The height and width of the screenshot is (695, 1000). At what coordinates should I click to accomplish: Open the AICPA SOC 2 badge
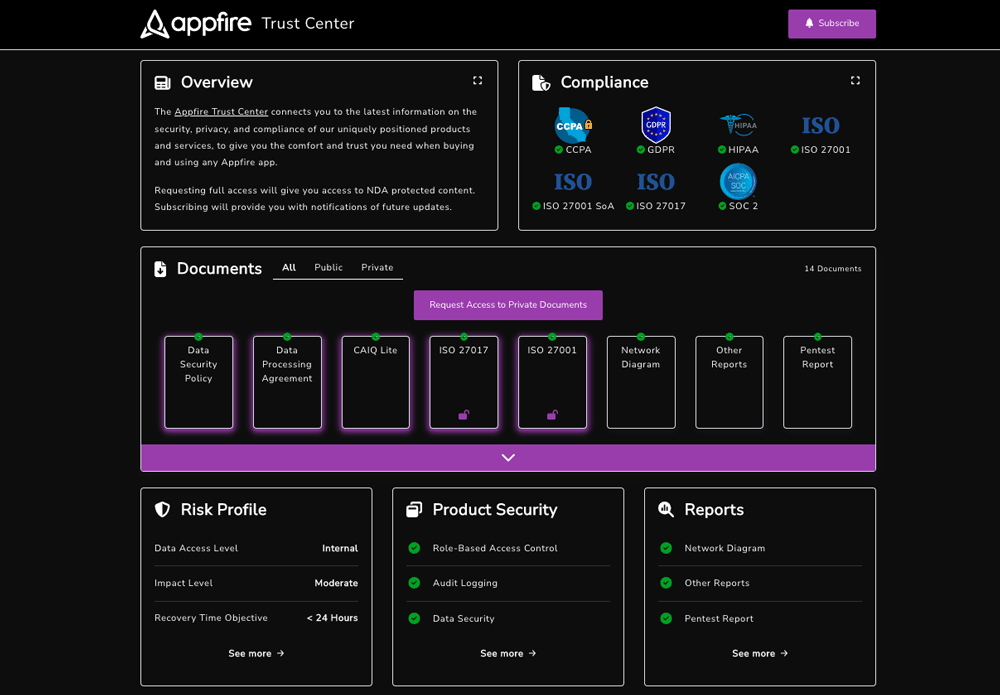pyautogui.click(x=738, y=182)
